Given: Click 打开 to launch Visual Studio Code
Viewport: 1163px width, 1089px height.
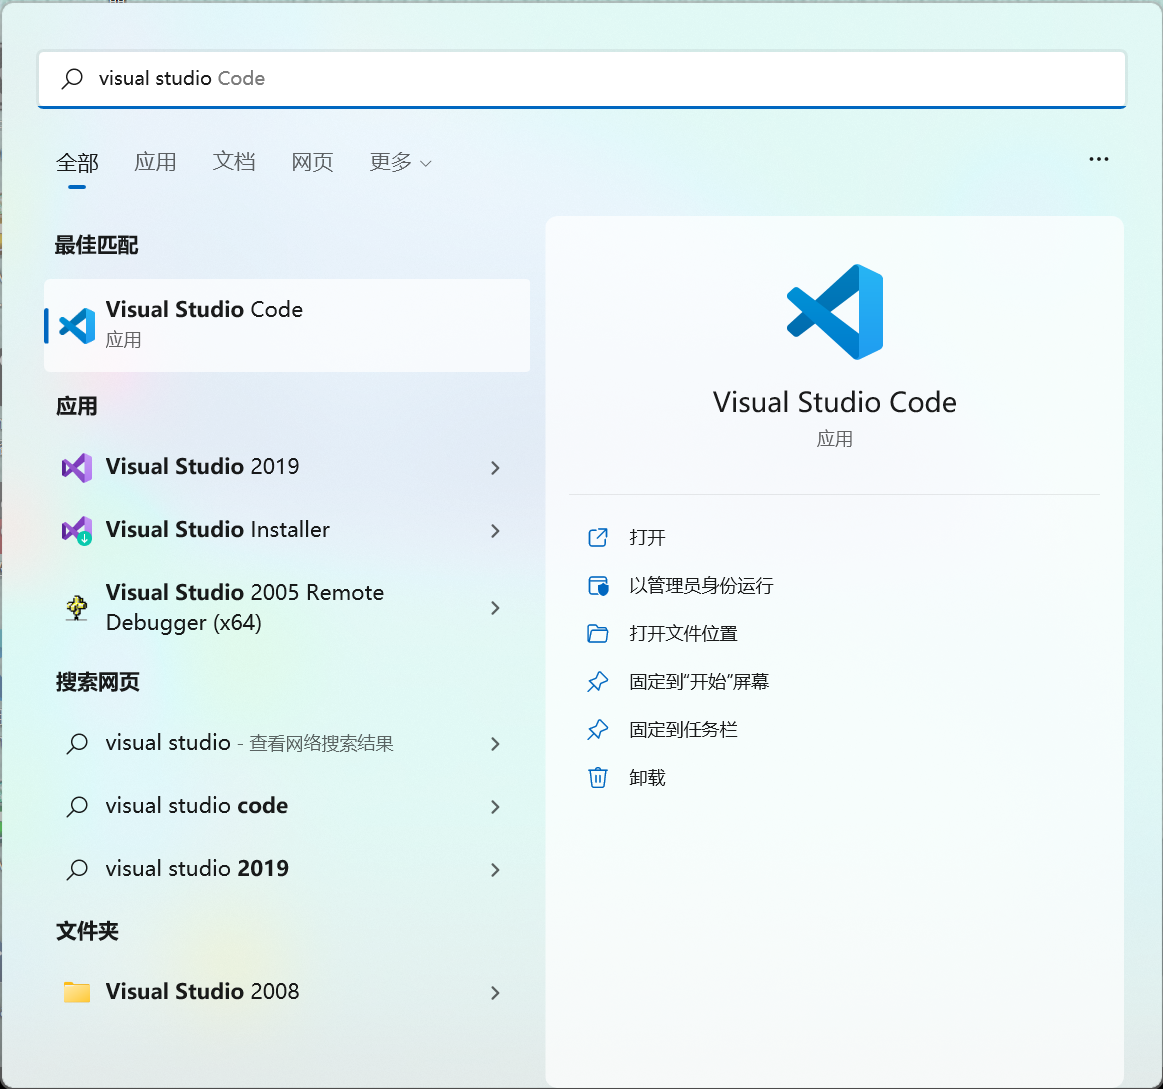Looking at the screenshot, I should [x=647, y=537].
